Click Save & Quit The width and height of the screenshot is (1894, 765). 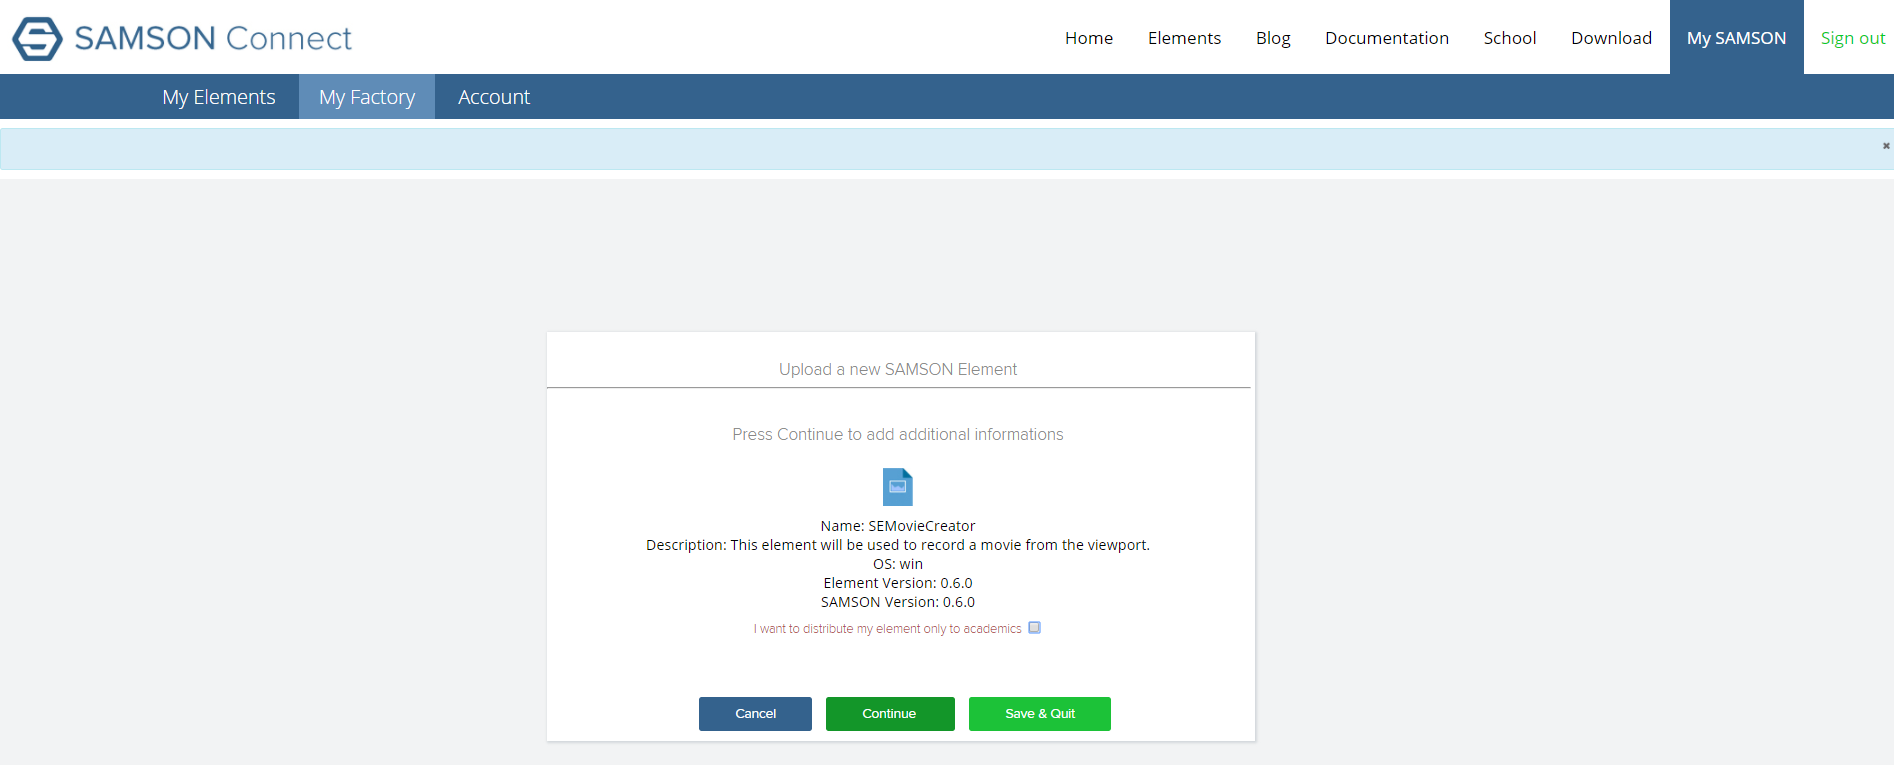1039,714
